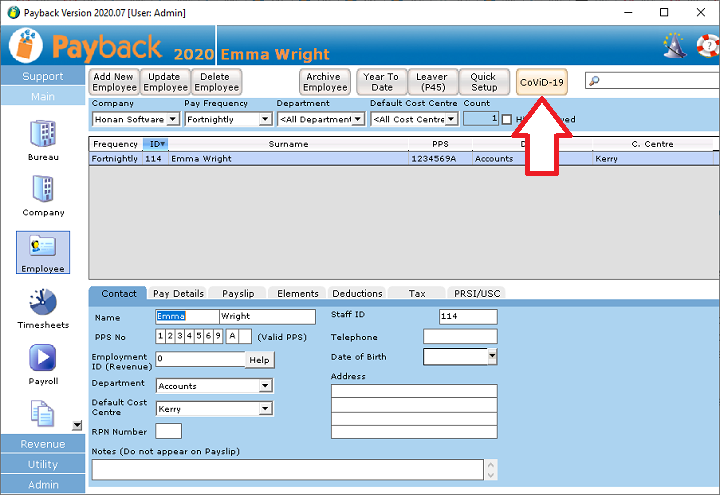Open the Timesheets clock icon

coord(42,303)
